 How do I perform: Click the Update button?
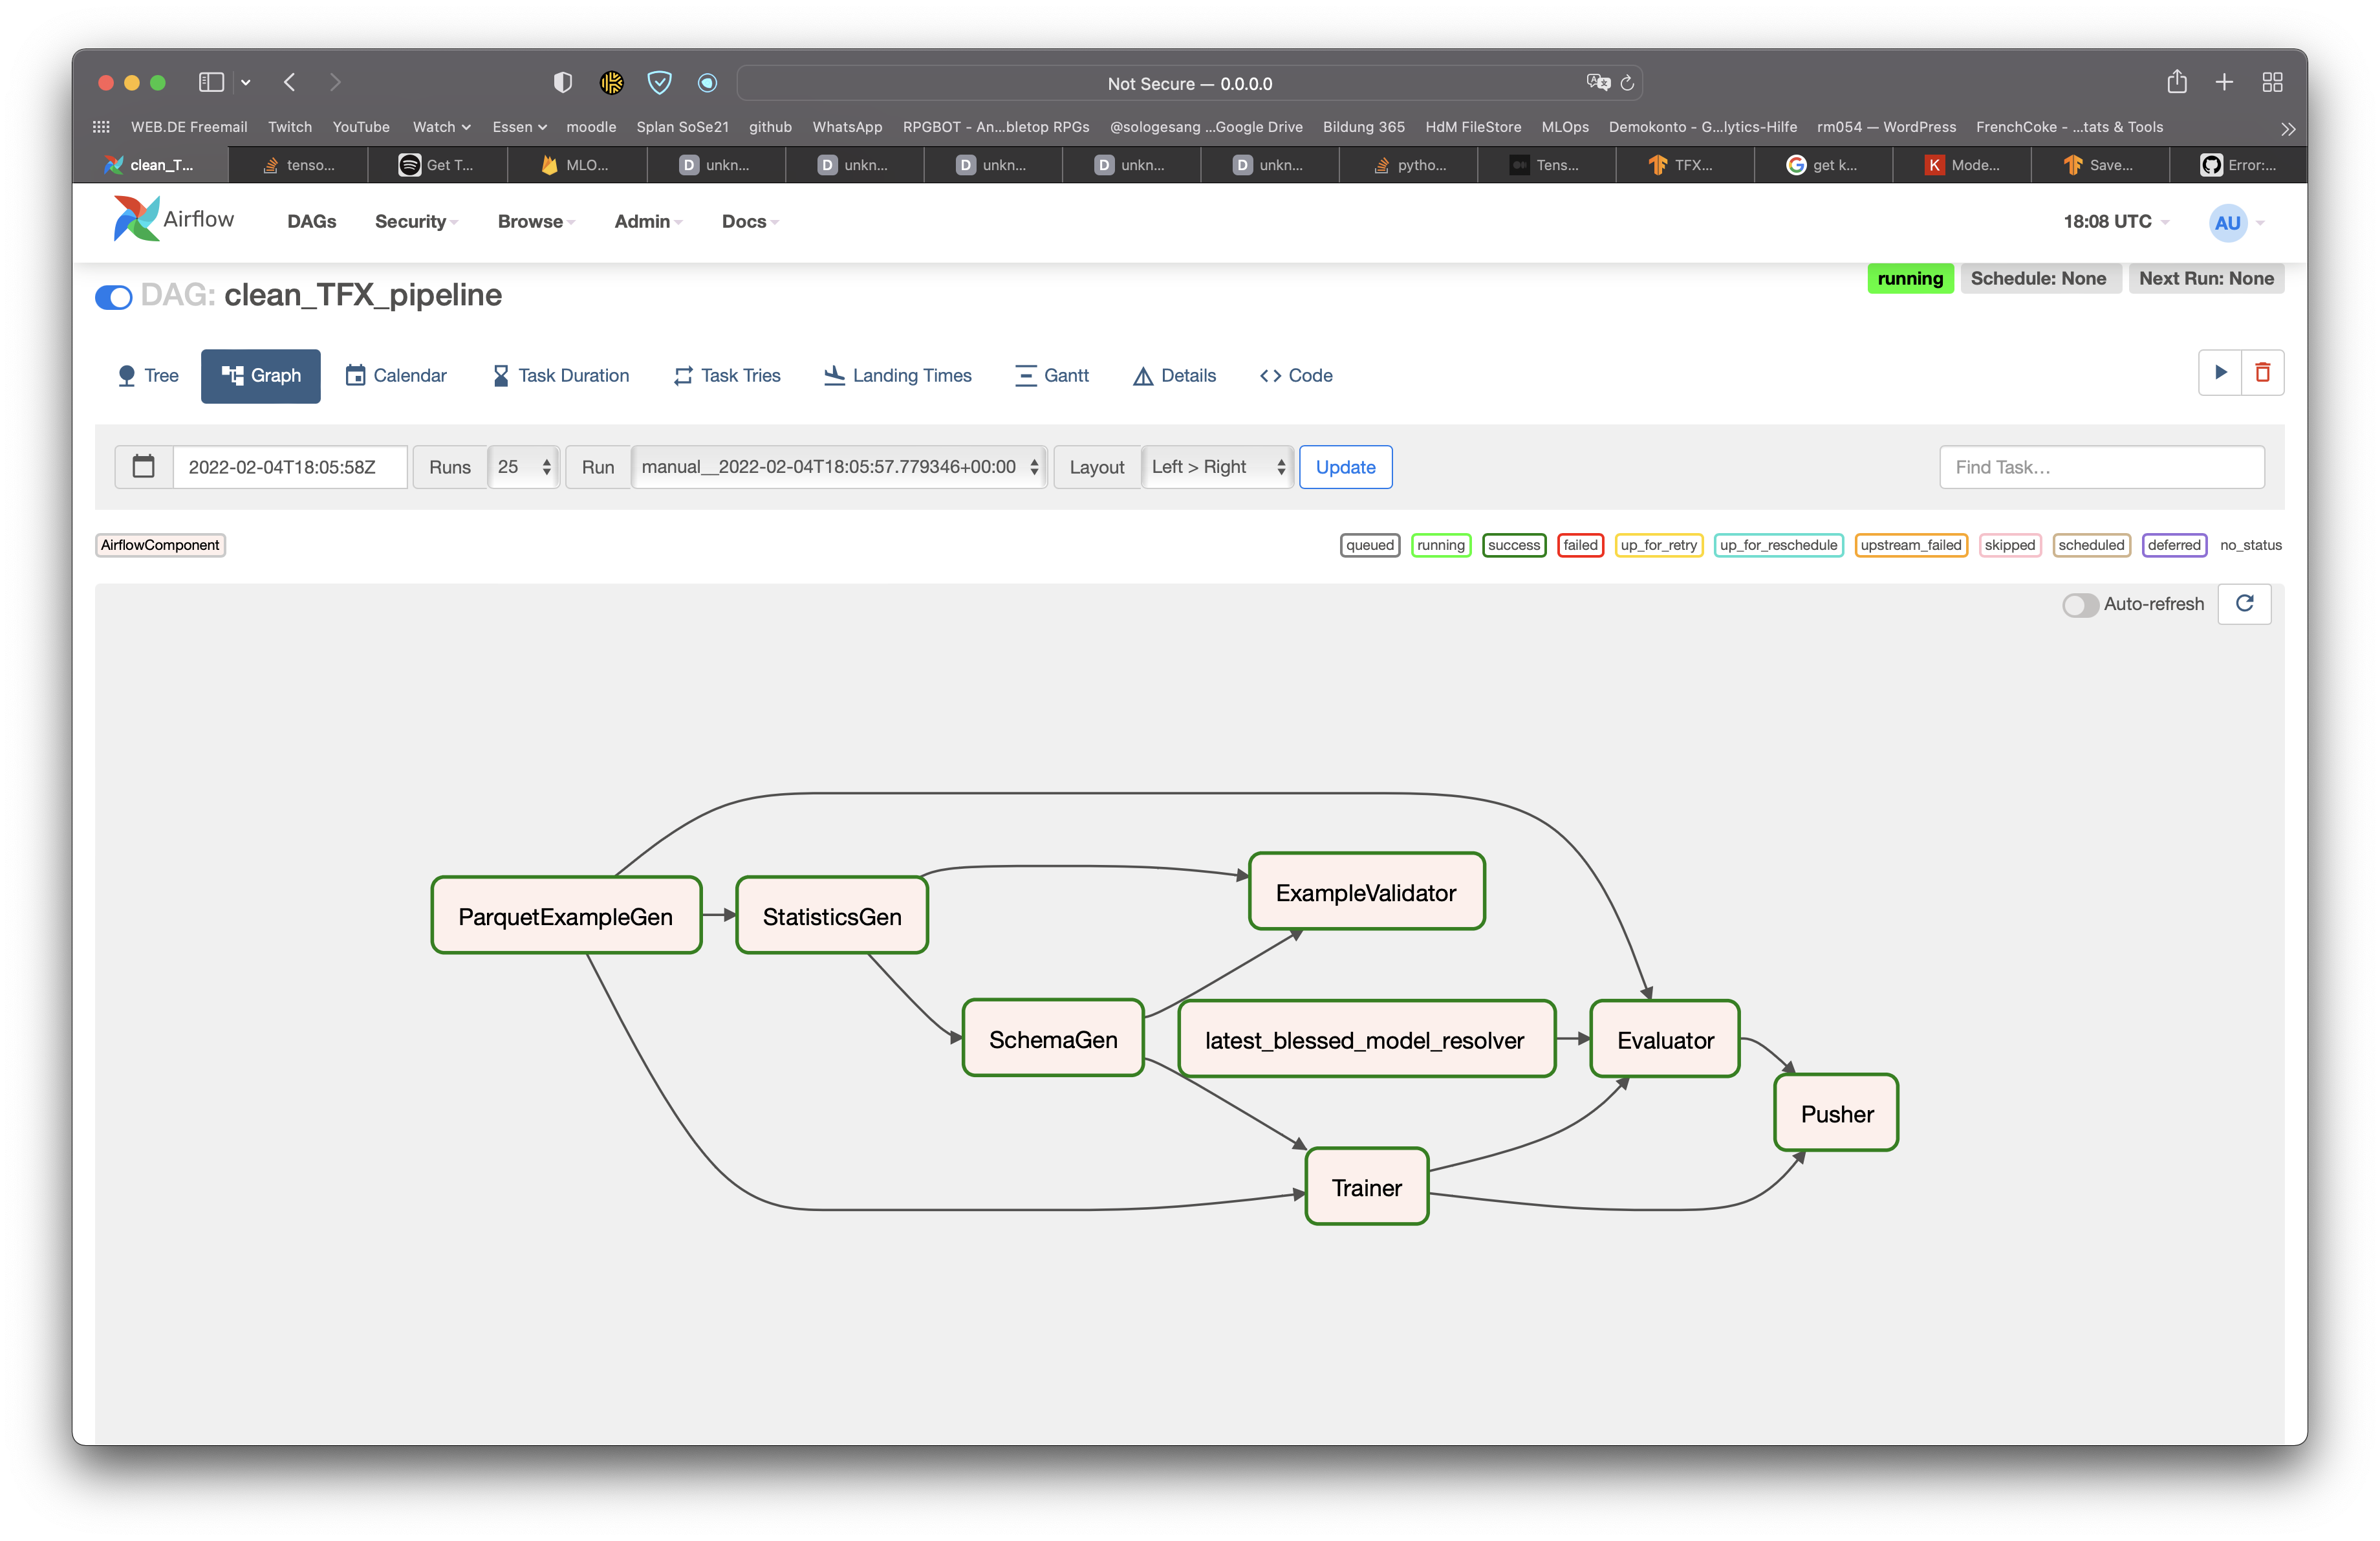(1345, 467)
